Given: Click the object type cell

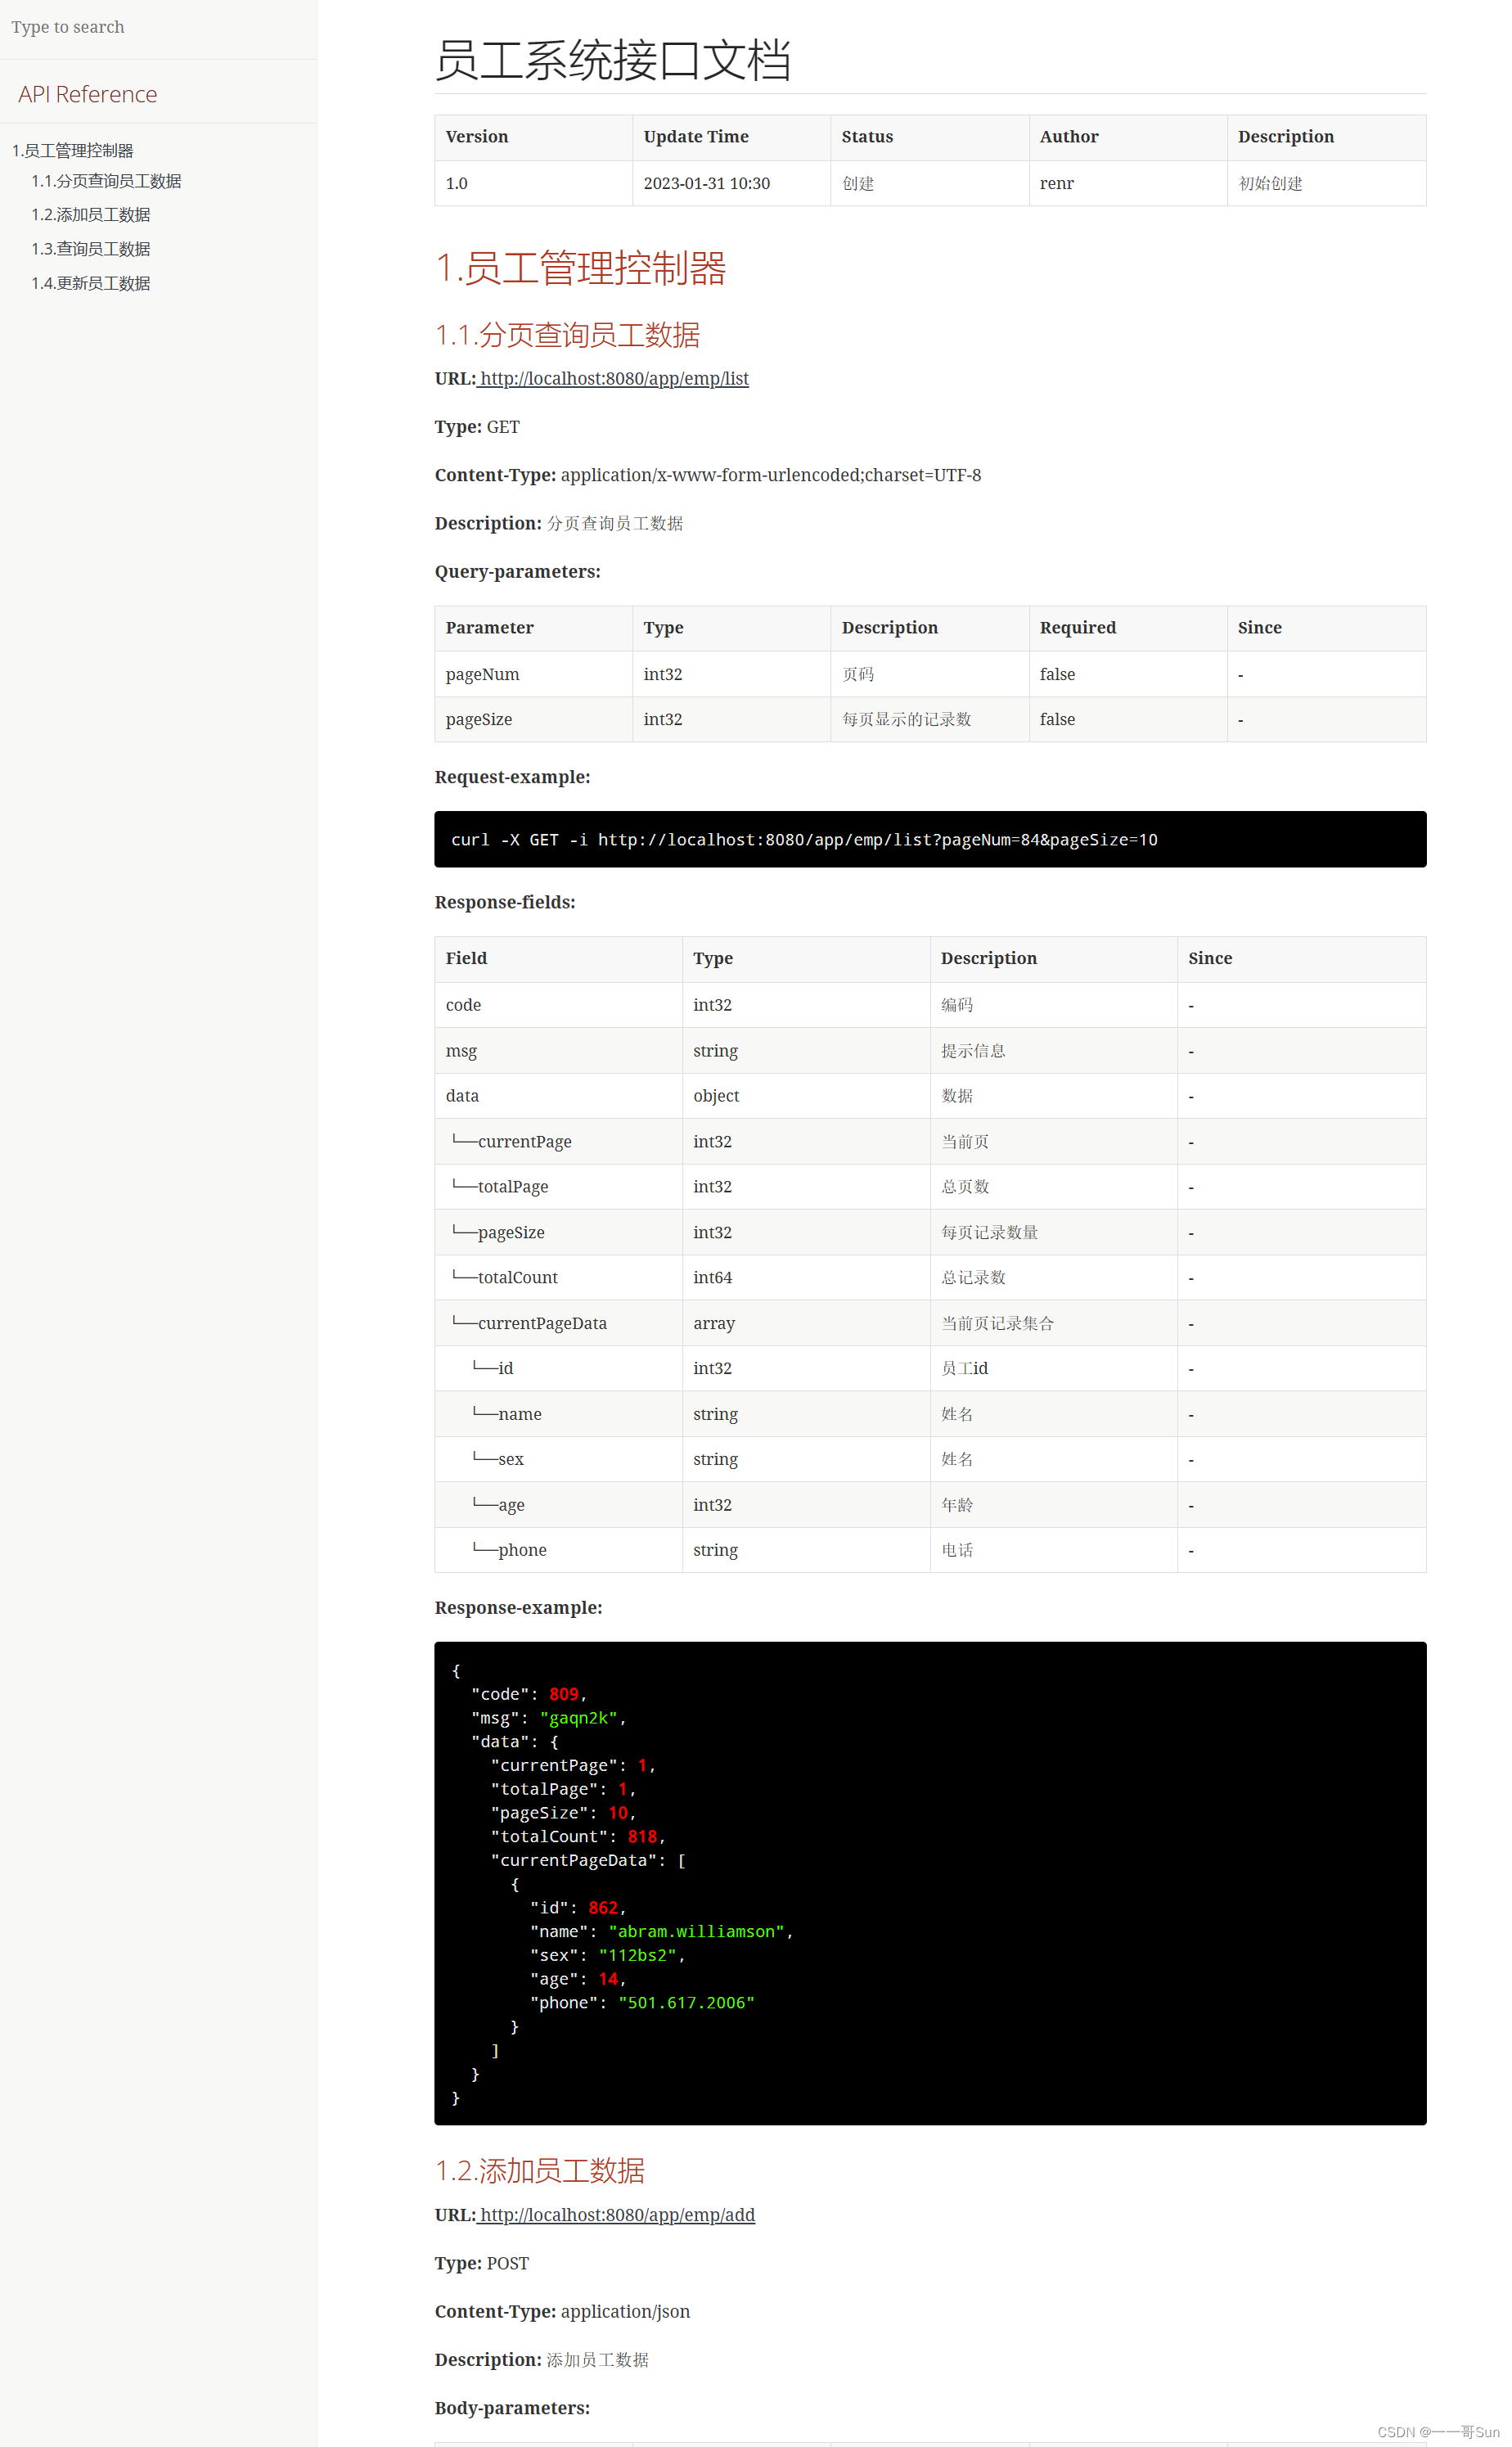Looking at the screenshot, I should [806, 1096].
